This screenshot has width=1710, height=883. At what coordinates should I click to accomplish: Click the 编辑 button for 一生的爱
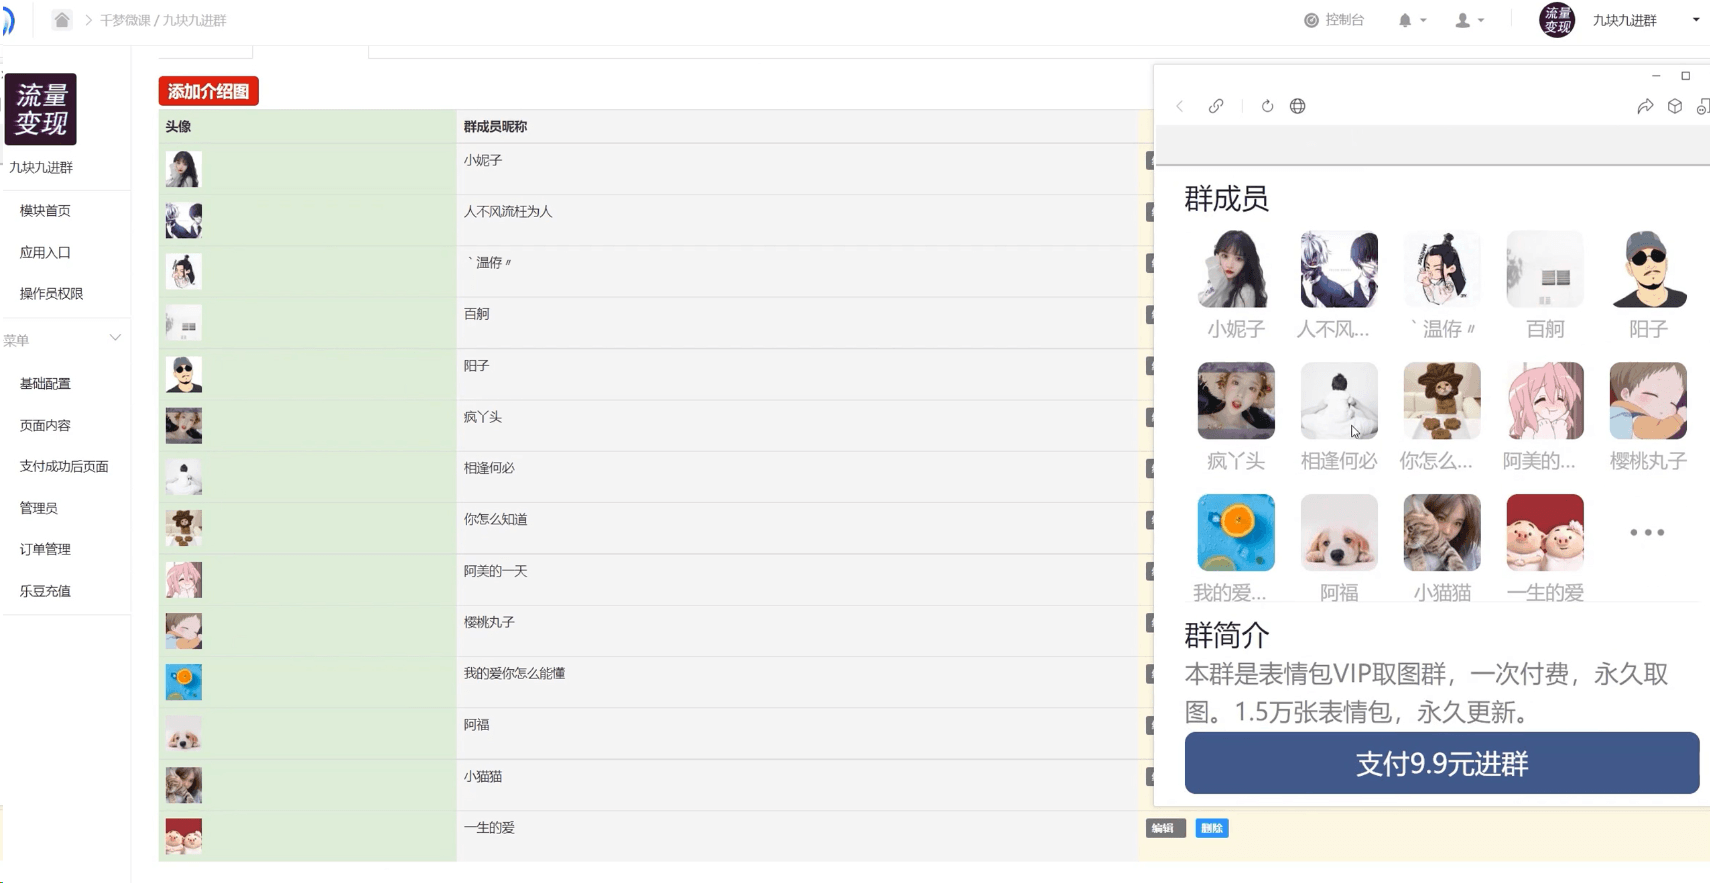pos(1165,828)
